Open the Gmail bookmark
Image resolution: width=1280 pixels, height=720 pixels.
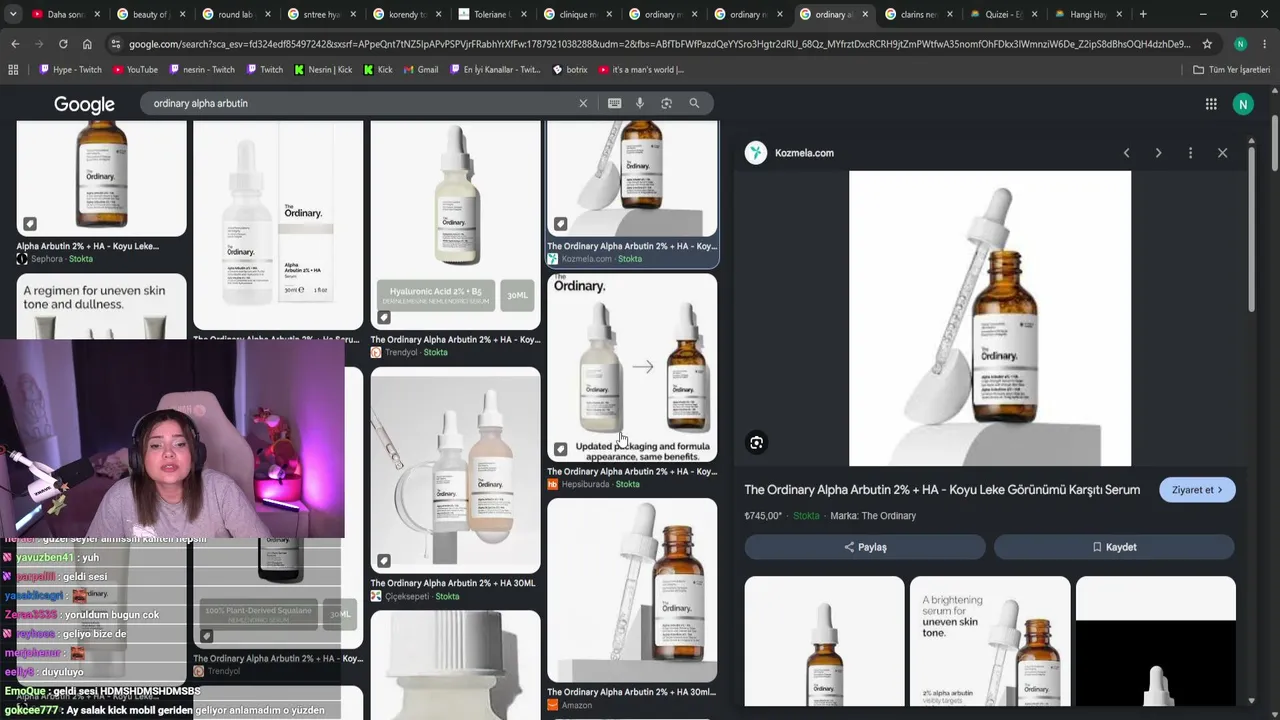click(x=420, y=70)
